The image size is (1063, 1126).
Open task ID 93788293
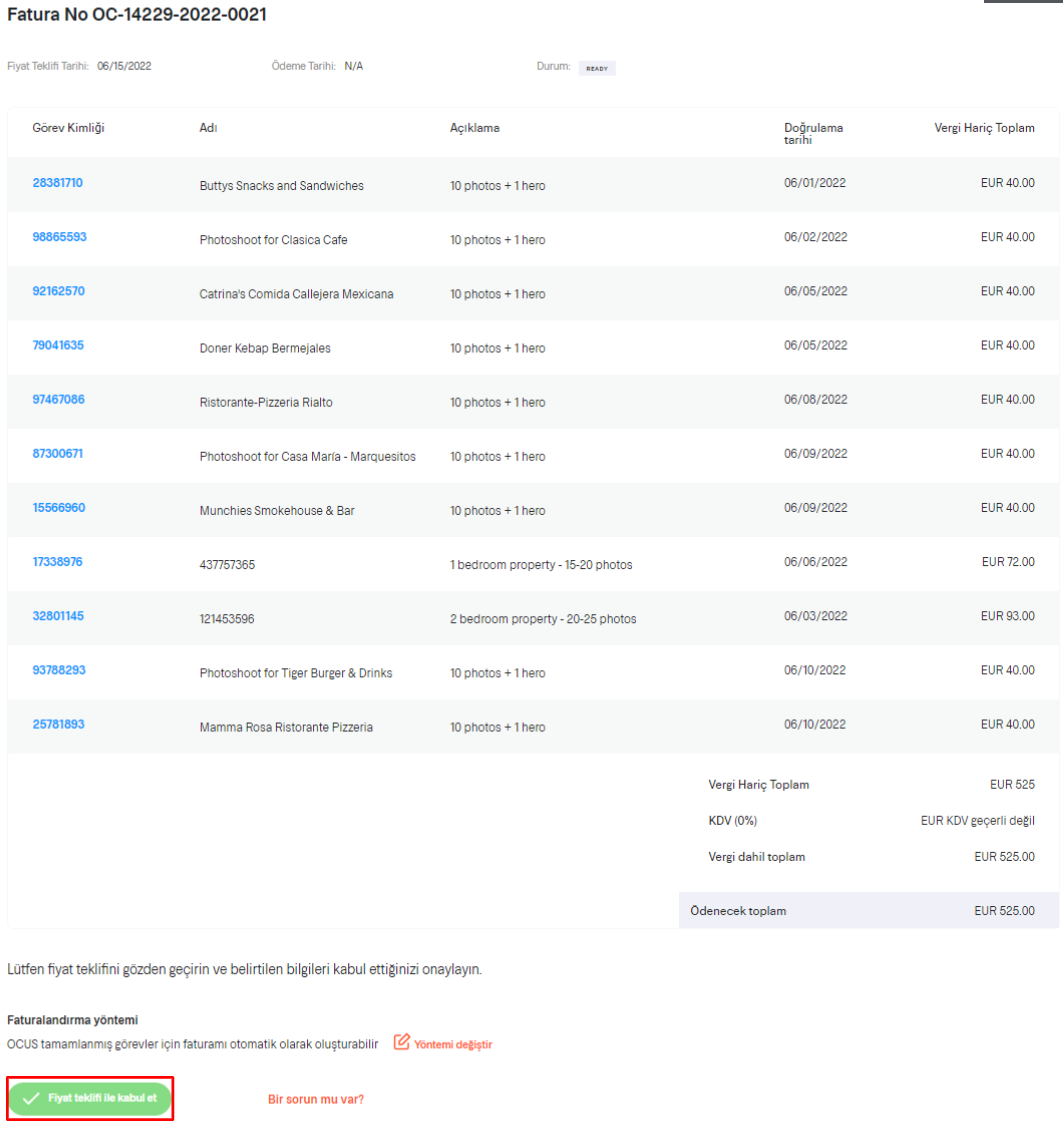pos(59,670)
